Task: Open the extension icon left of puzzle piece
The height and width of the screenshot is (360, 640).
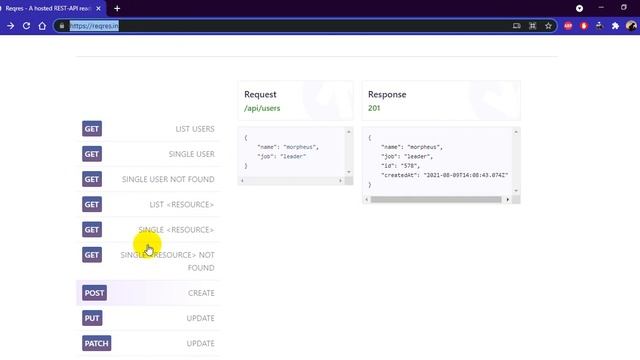Action: [x=600, y=26]
